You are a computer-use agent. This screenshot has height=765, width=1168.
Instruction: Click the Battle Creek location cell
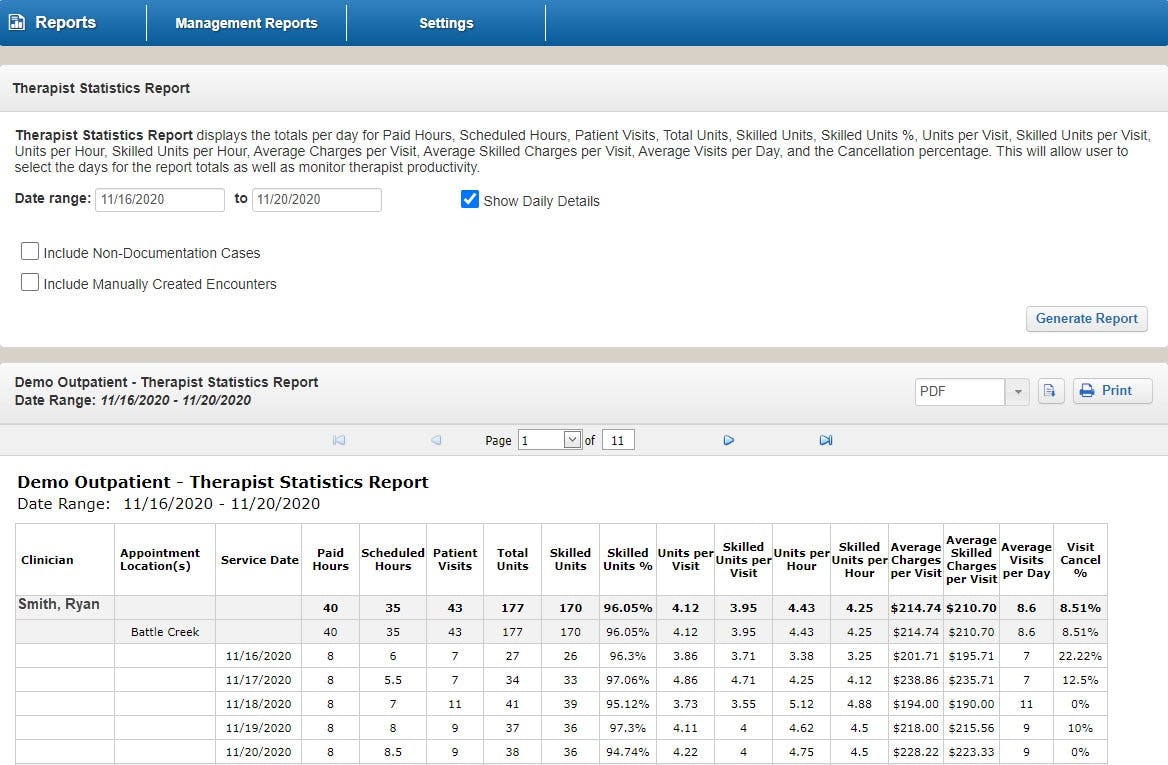click(x=165, y=632)
